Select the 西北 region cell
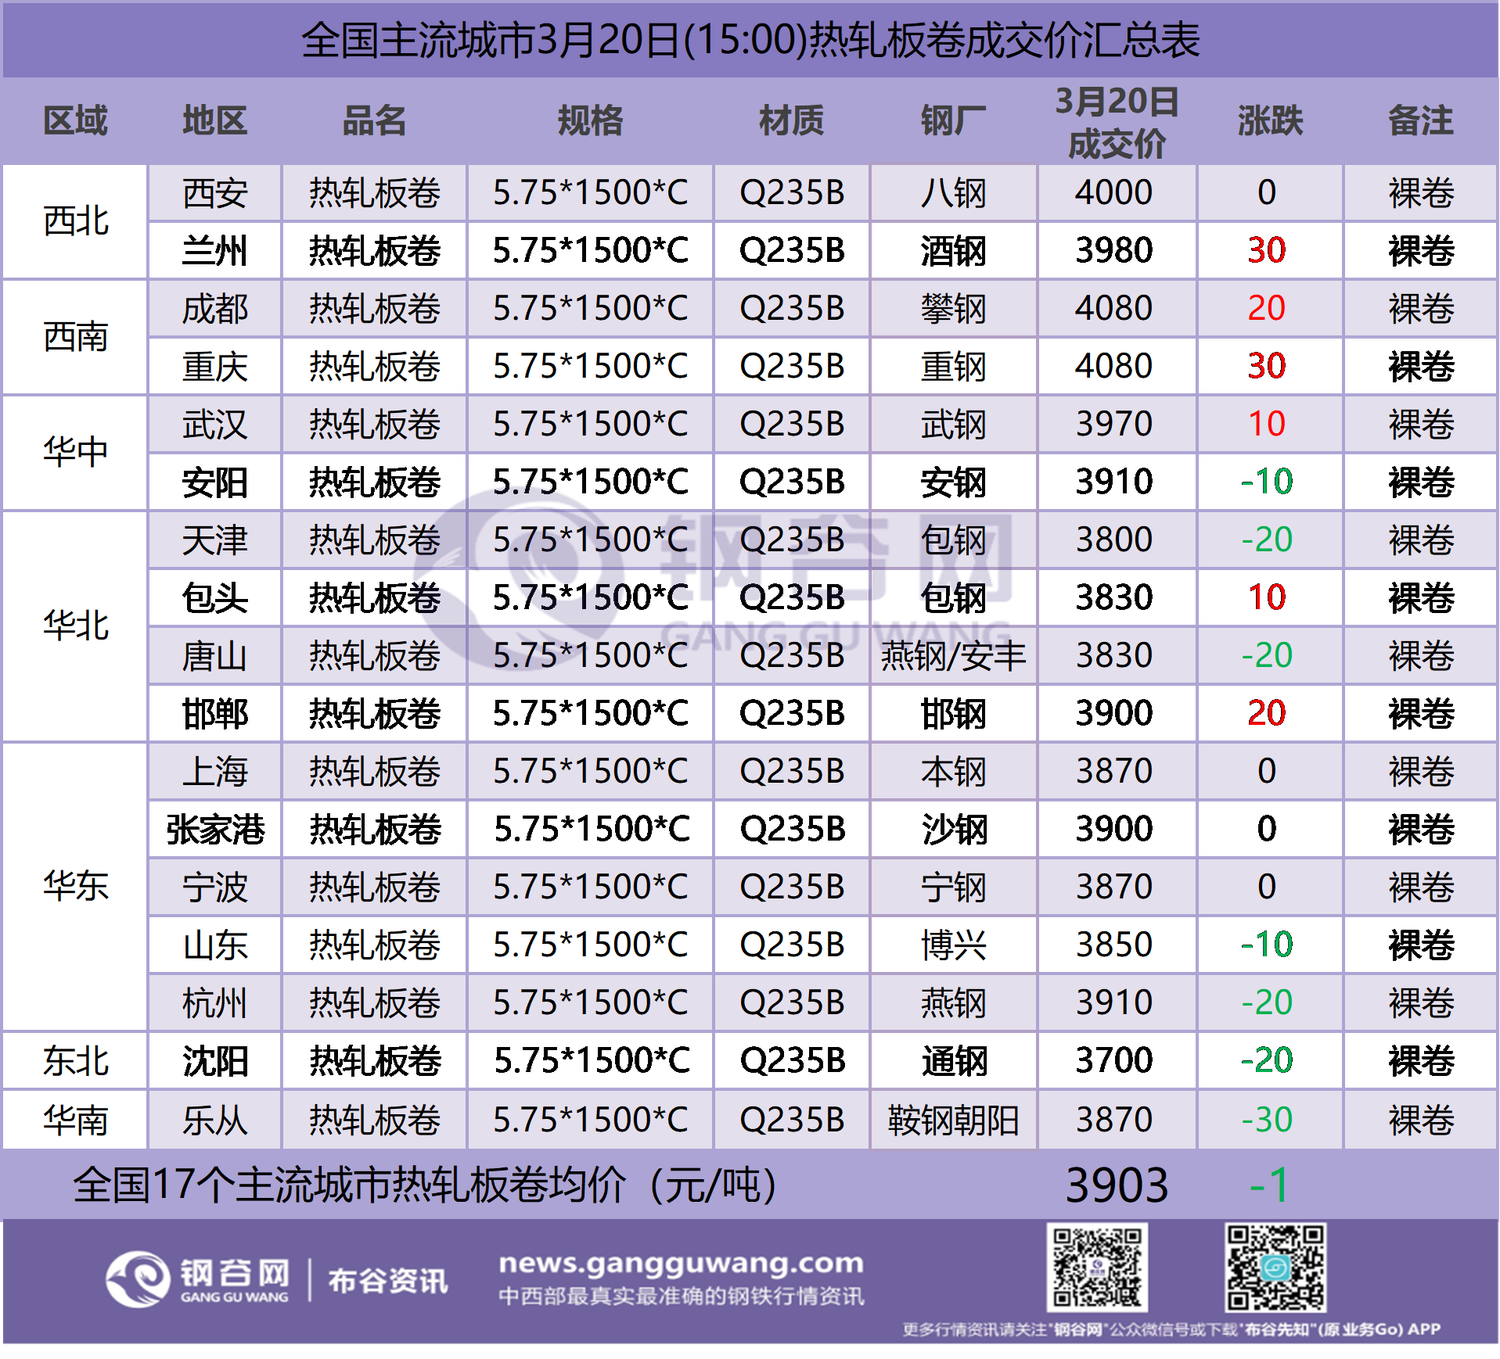The width and height of the screenshot is (1500, 1359). 75,222
